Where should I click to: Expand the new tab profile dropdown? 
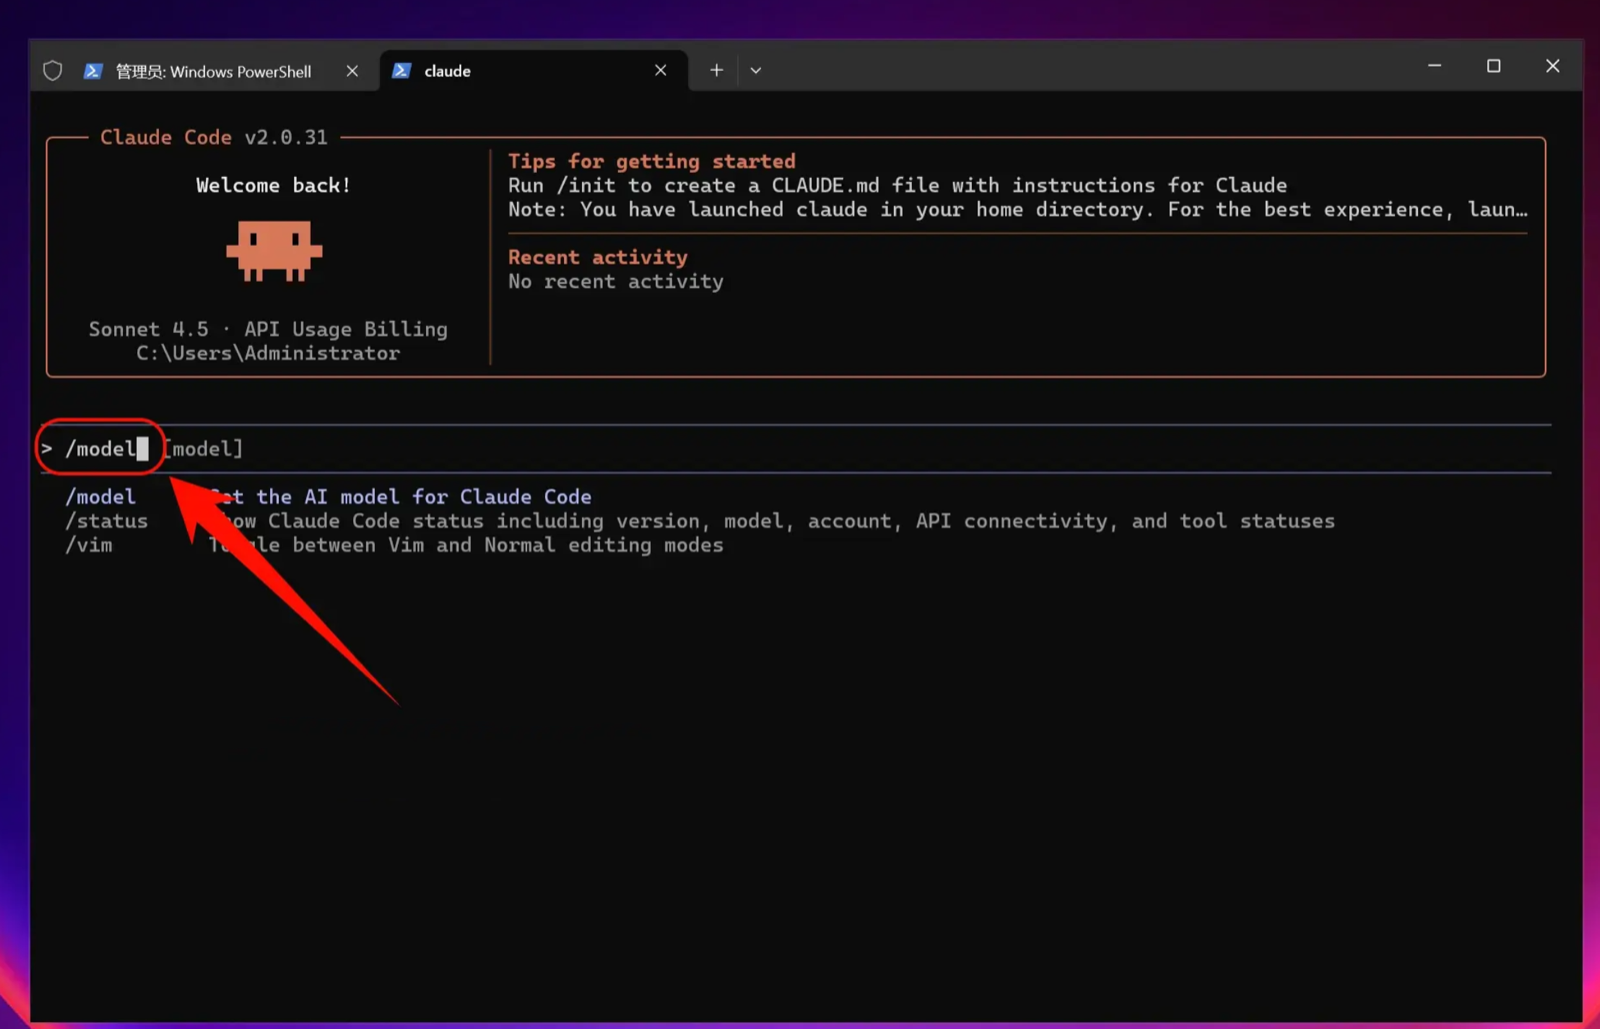(x=756, y=70)
